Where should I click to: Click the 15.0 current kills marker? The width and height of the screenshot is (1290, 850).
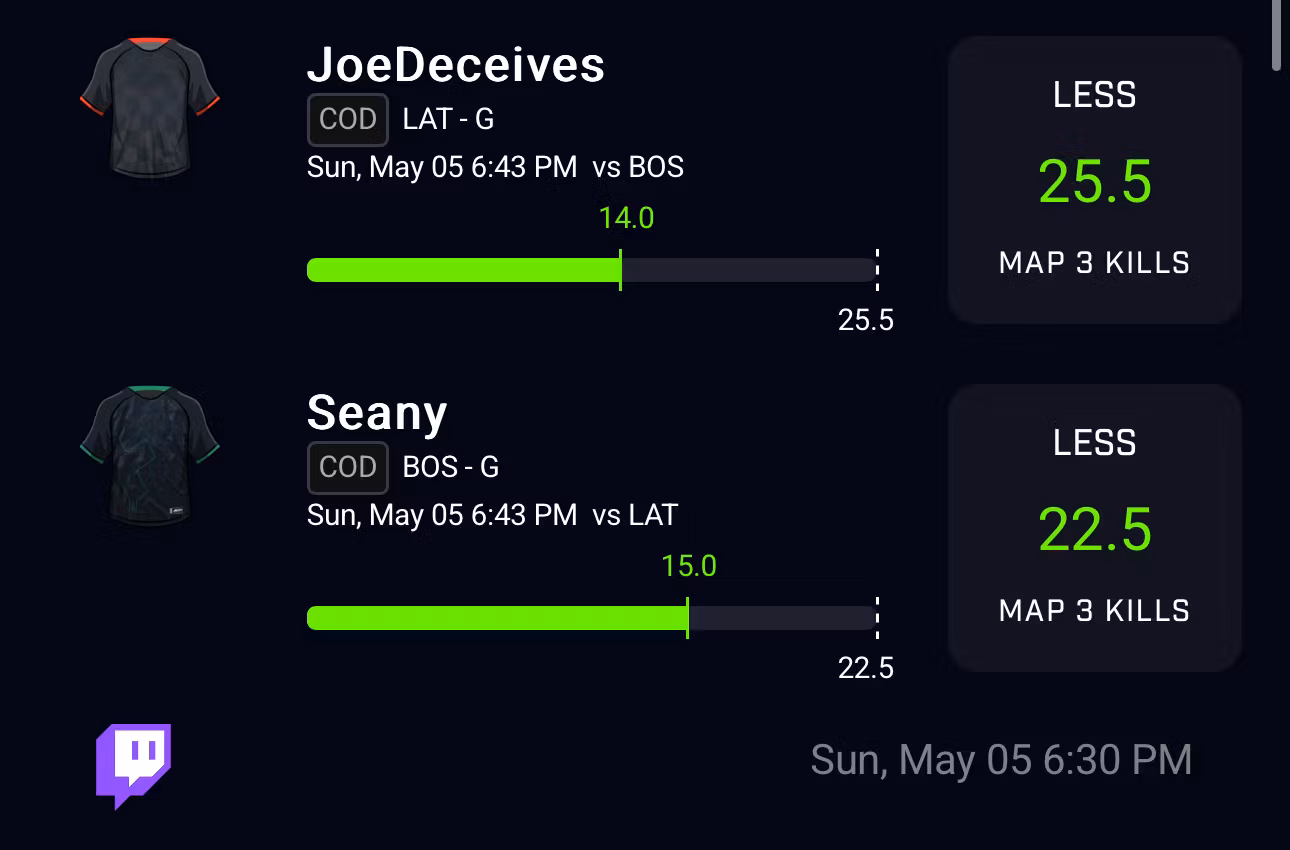tap(689, 566)
